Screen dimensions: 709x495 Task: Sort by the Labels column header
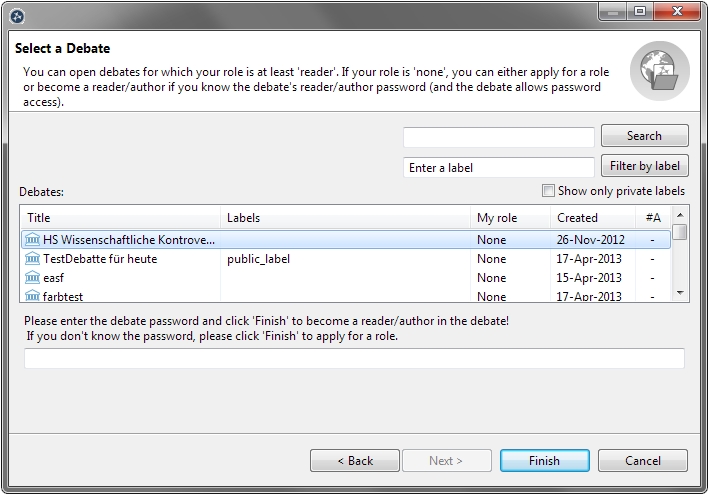[x=345, y=218]
